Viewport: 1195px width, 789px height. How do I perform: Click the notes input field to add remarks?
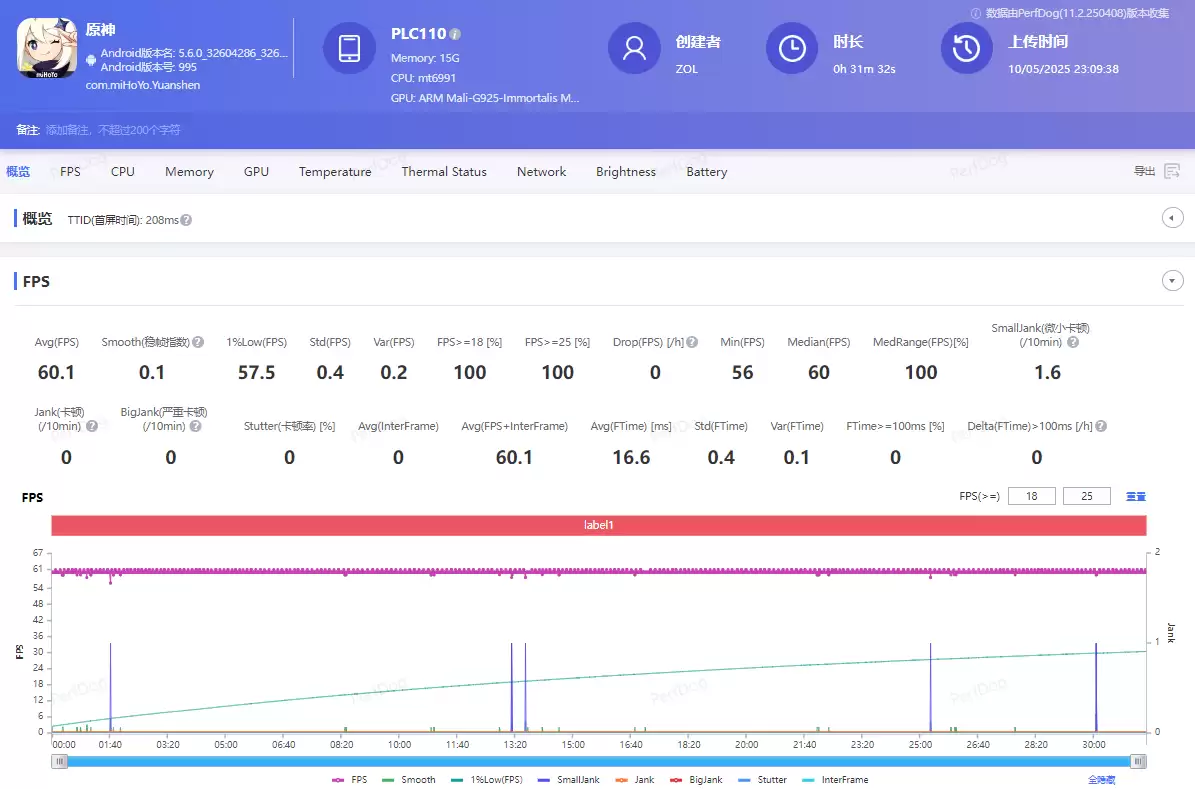pyautogui.click(x=113, y=130)
